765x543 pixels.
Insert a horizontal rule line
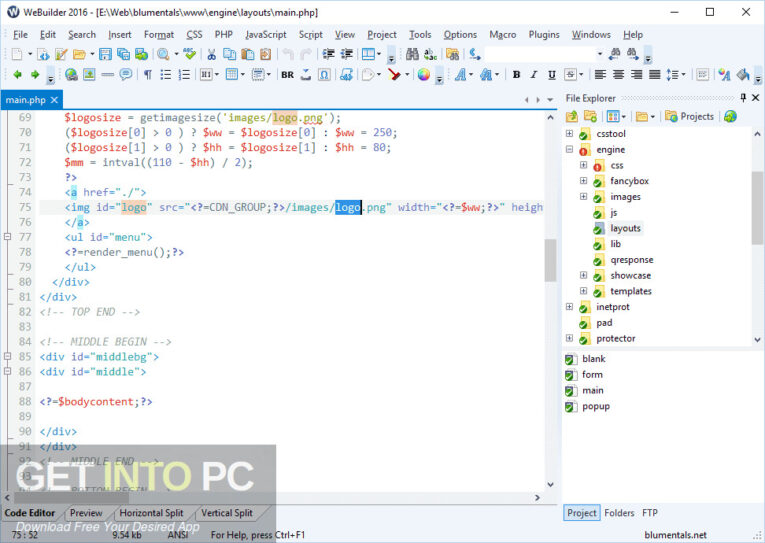click(107, 75)
